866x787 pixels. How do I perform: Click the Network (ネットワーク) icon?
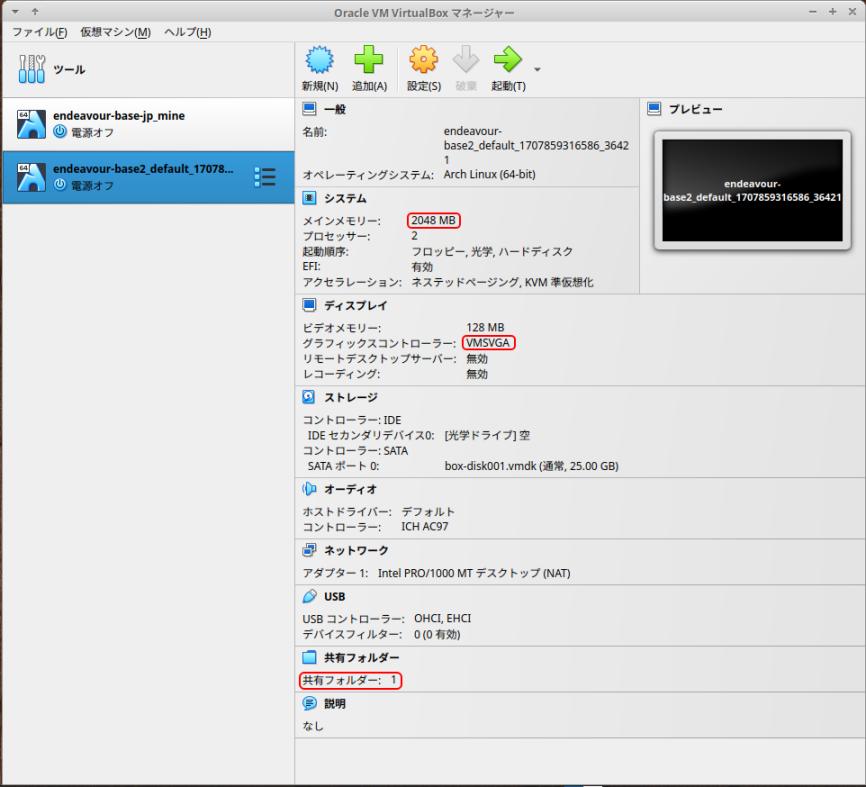click(309, 550)
